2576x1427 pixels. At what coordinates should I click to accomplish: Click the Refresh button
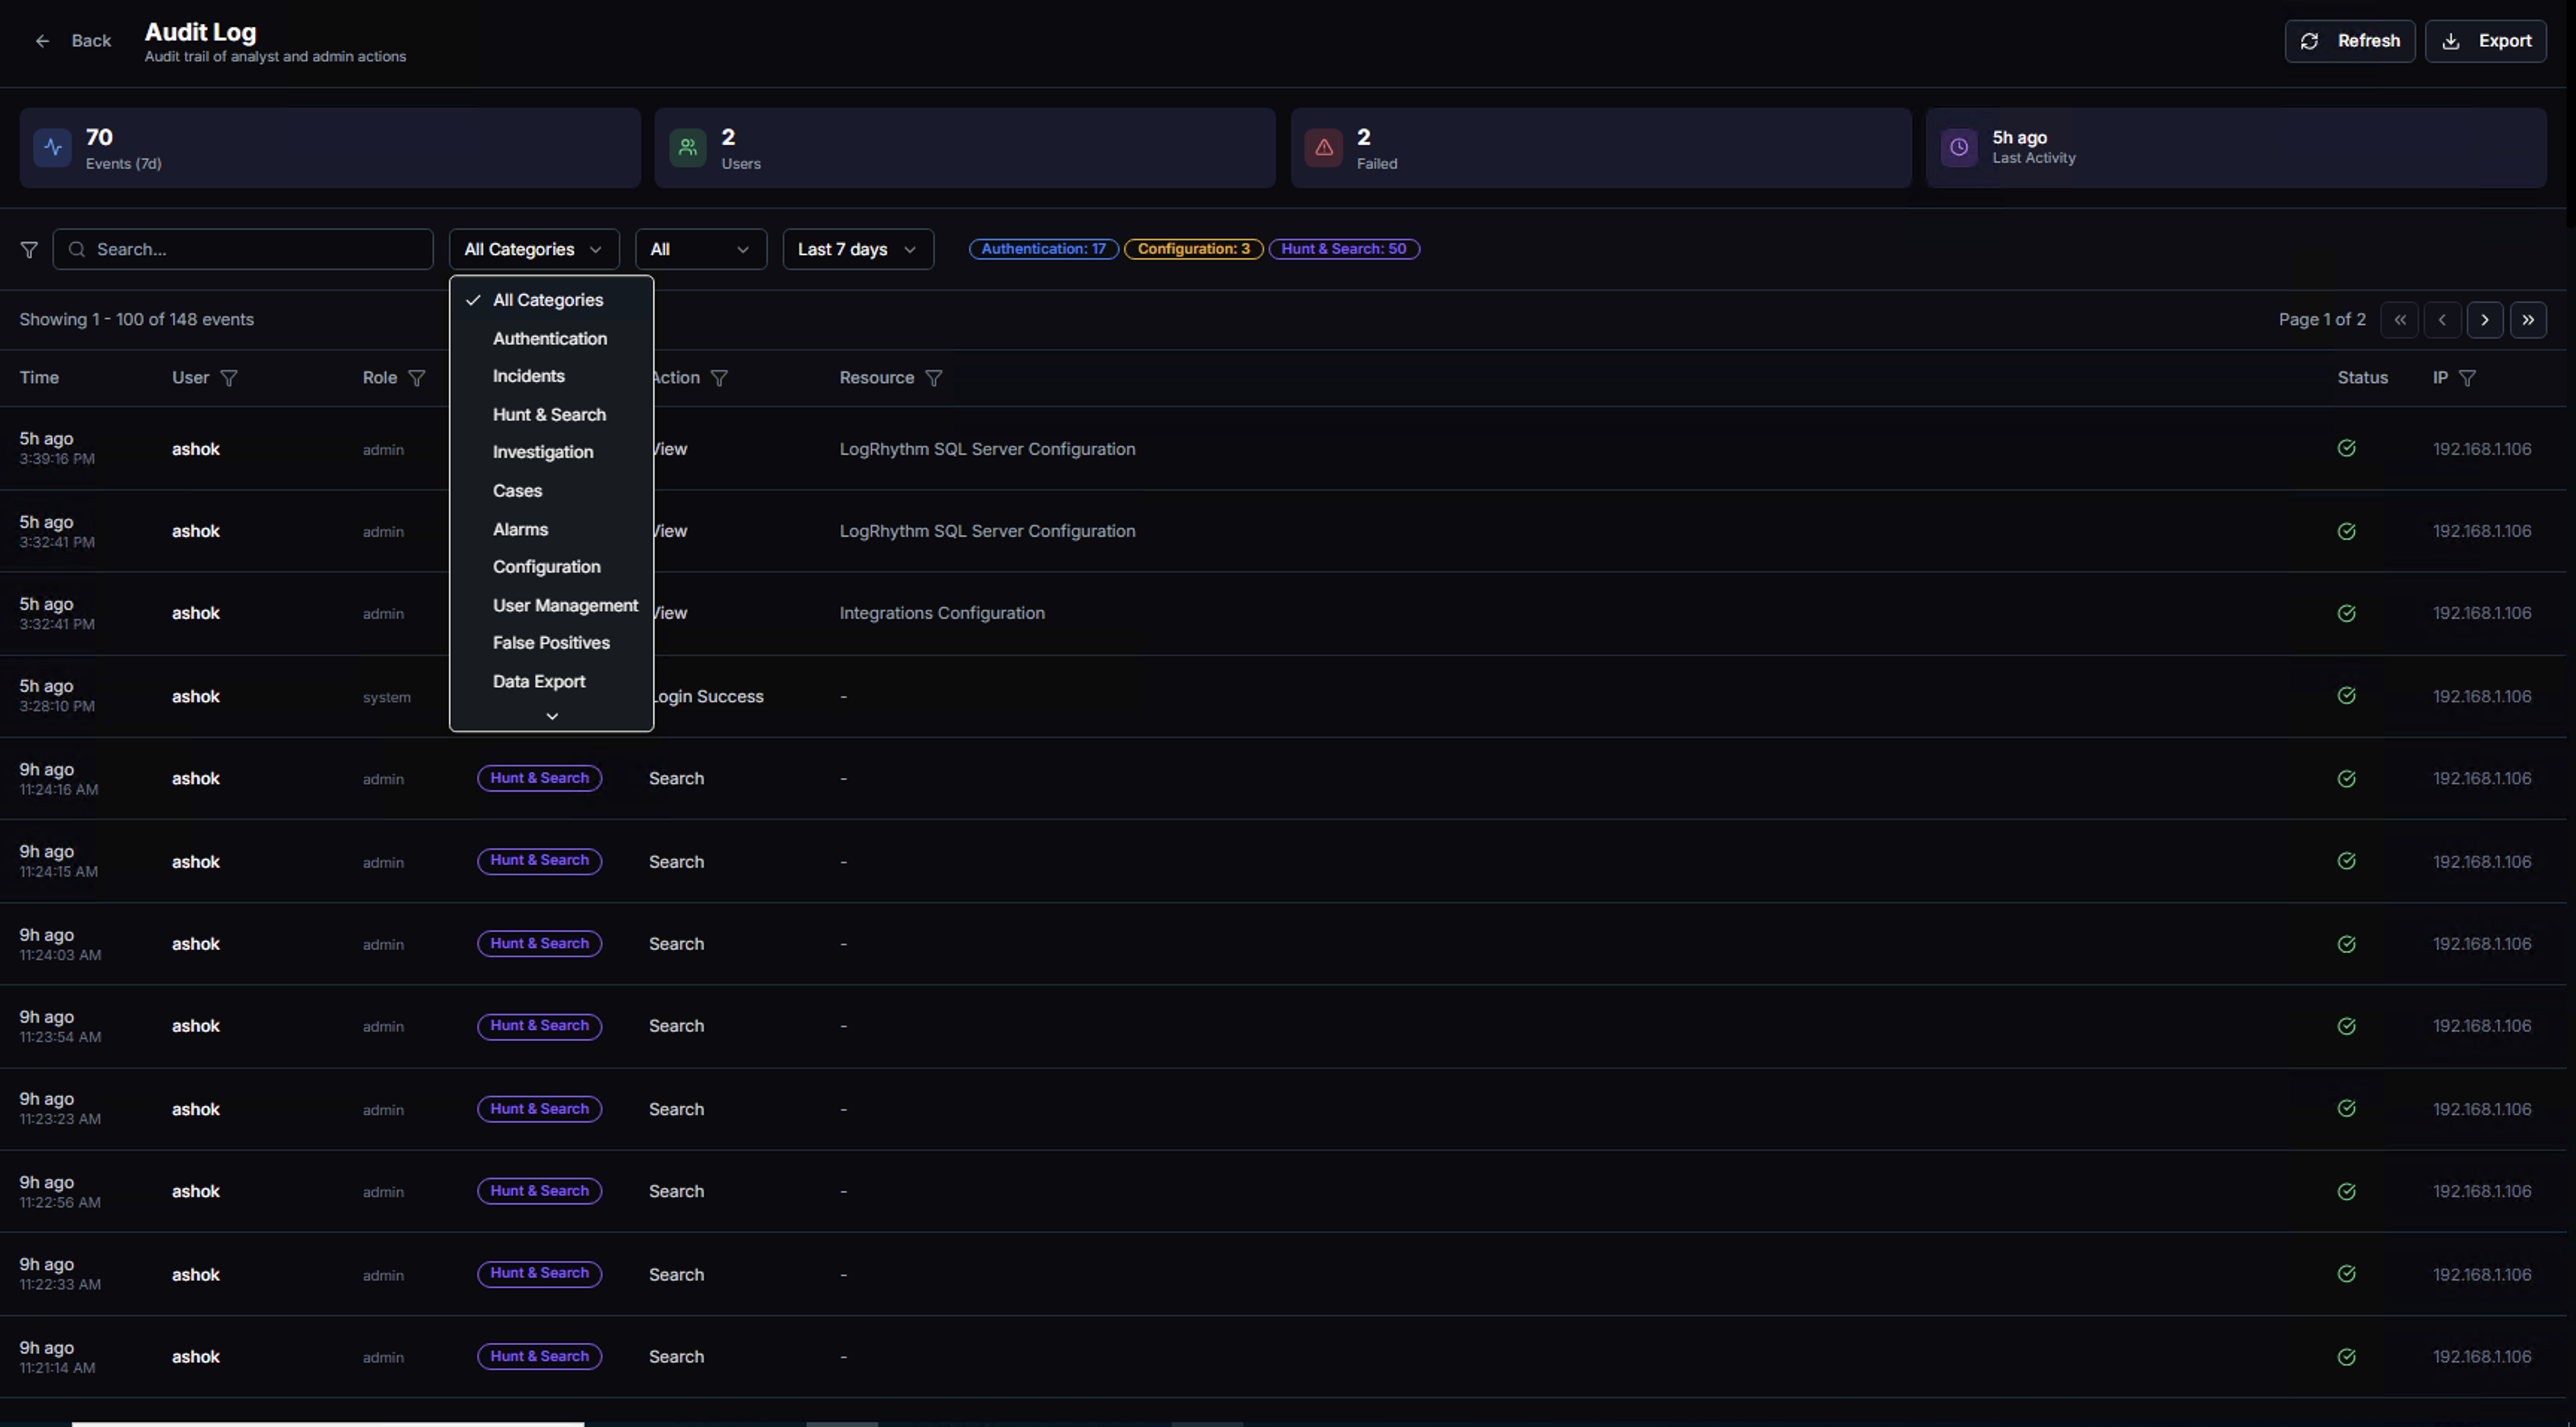click(x=2350, y=41)
